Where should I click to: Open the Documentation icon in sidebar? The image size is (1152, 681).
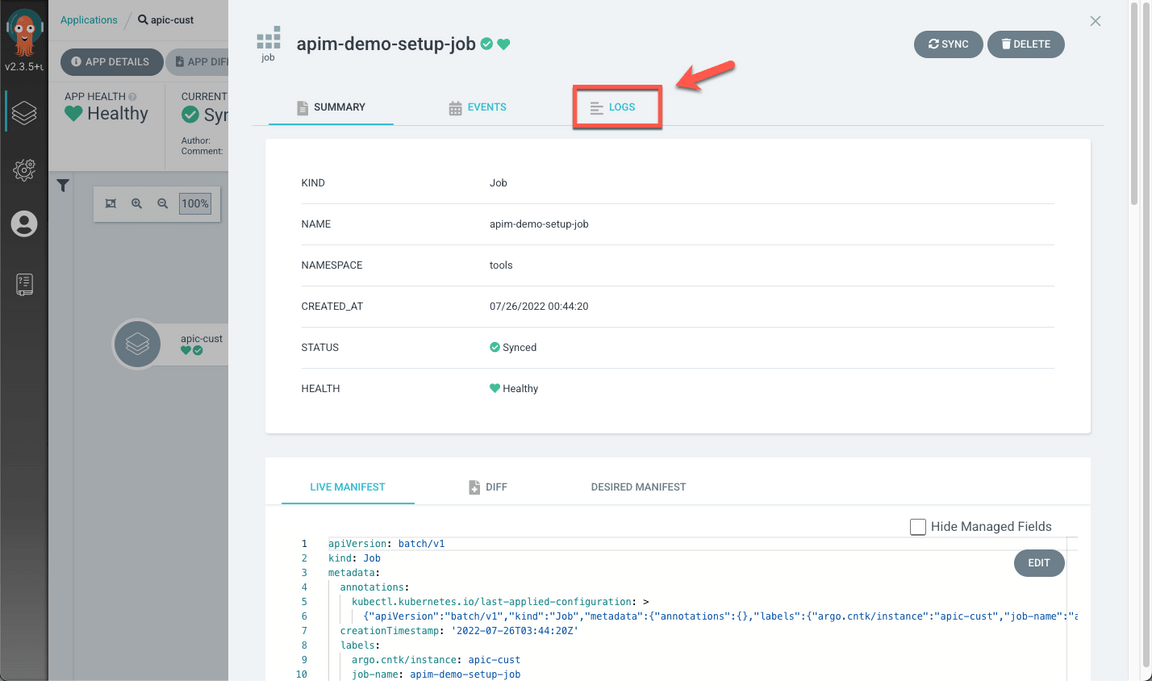pyautogui.click(x=24, y=284)
